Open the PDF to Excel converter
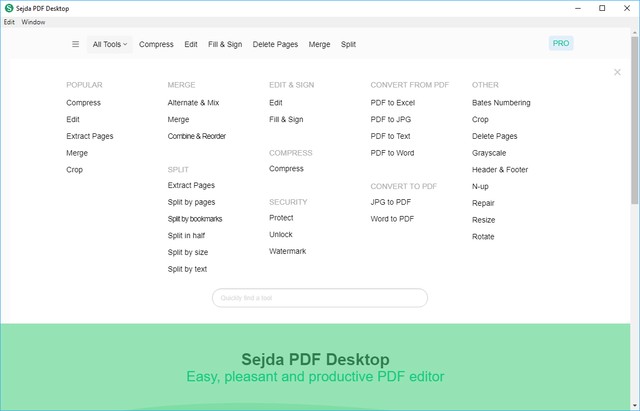The image size is (640, 411). tap(392, 103)
